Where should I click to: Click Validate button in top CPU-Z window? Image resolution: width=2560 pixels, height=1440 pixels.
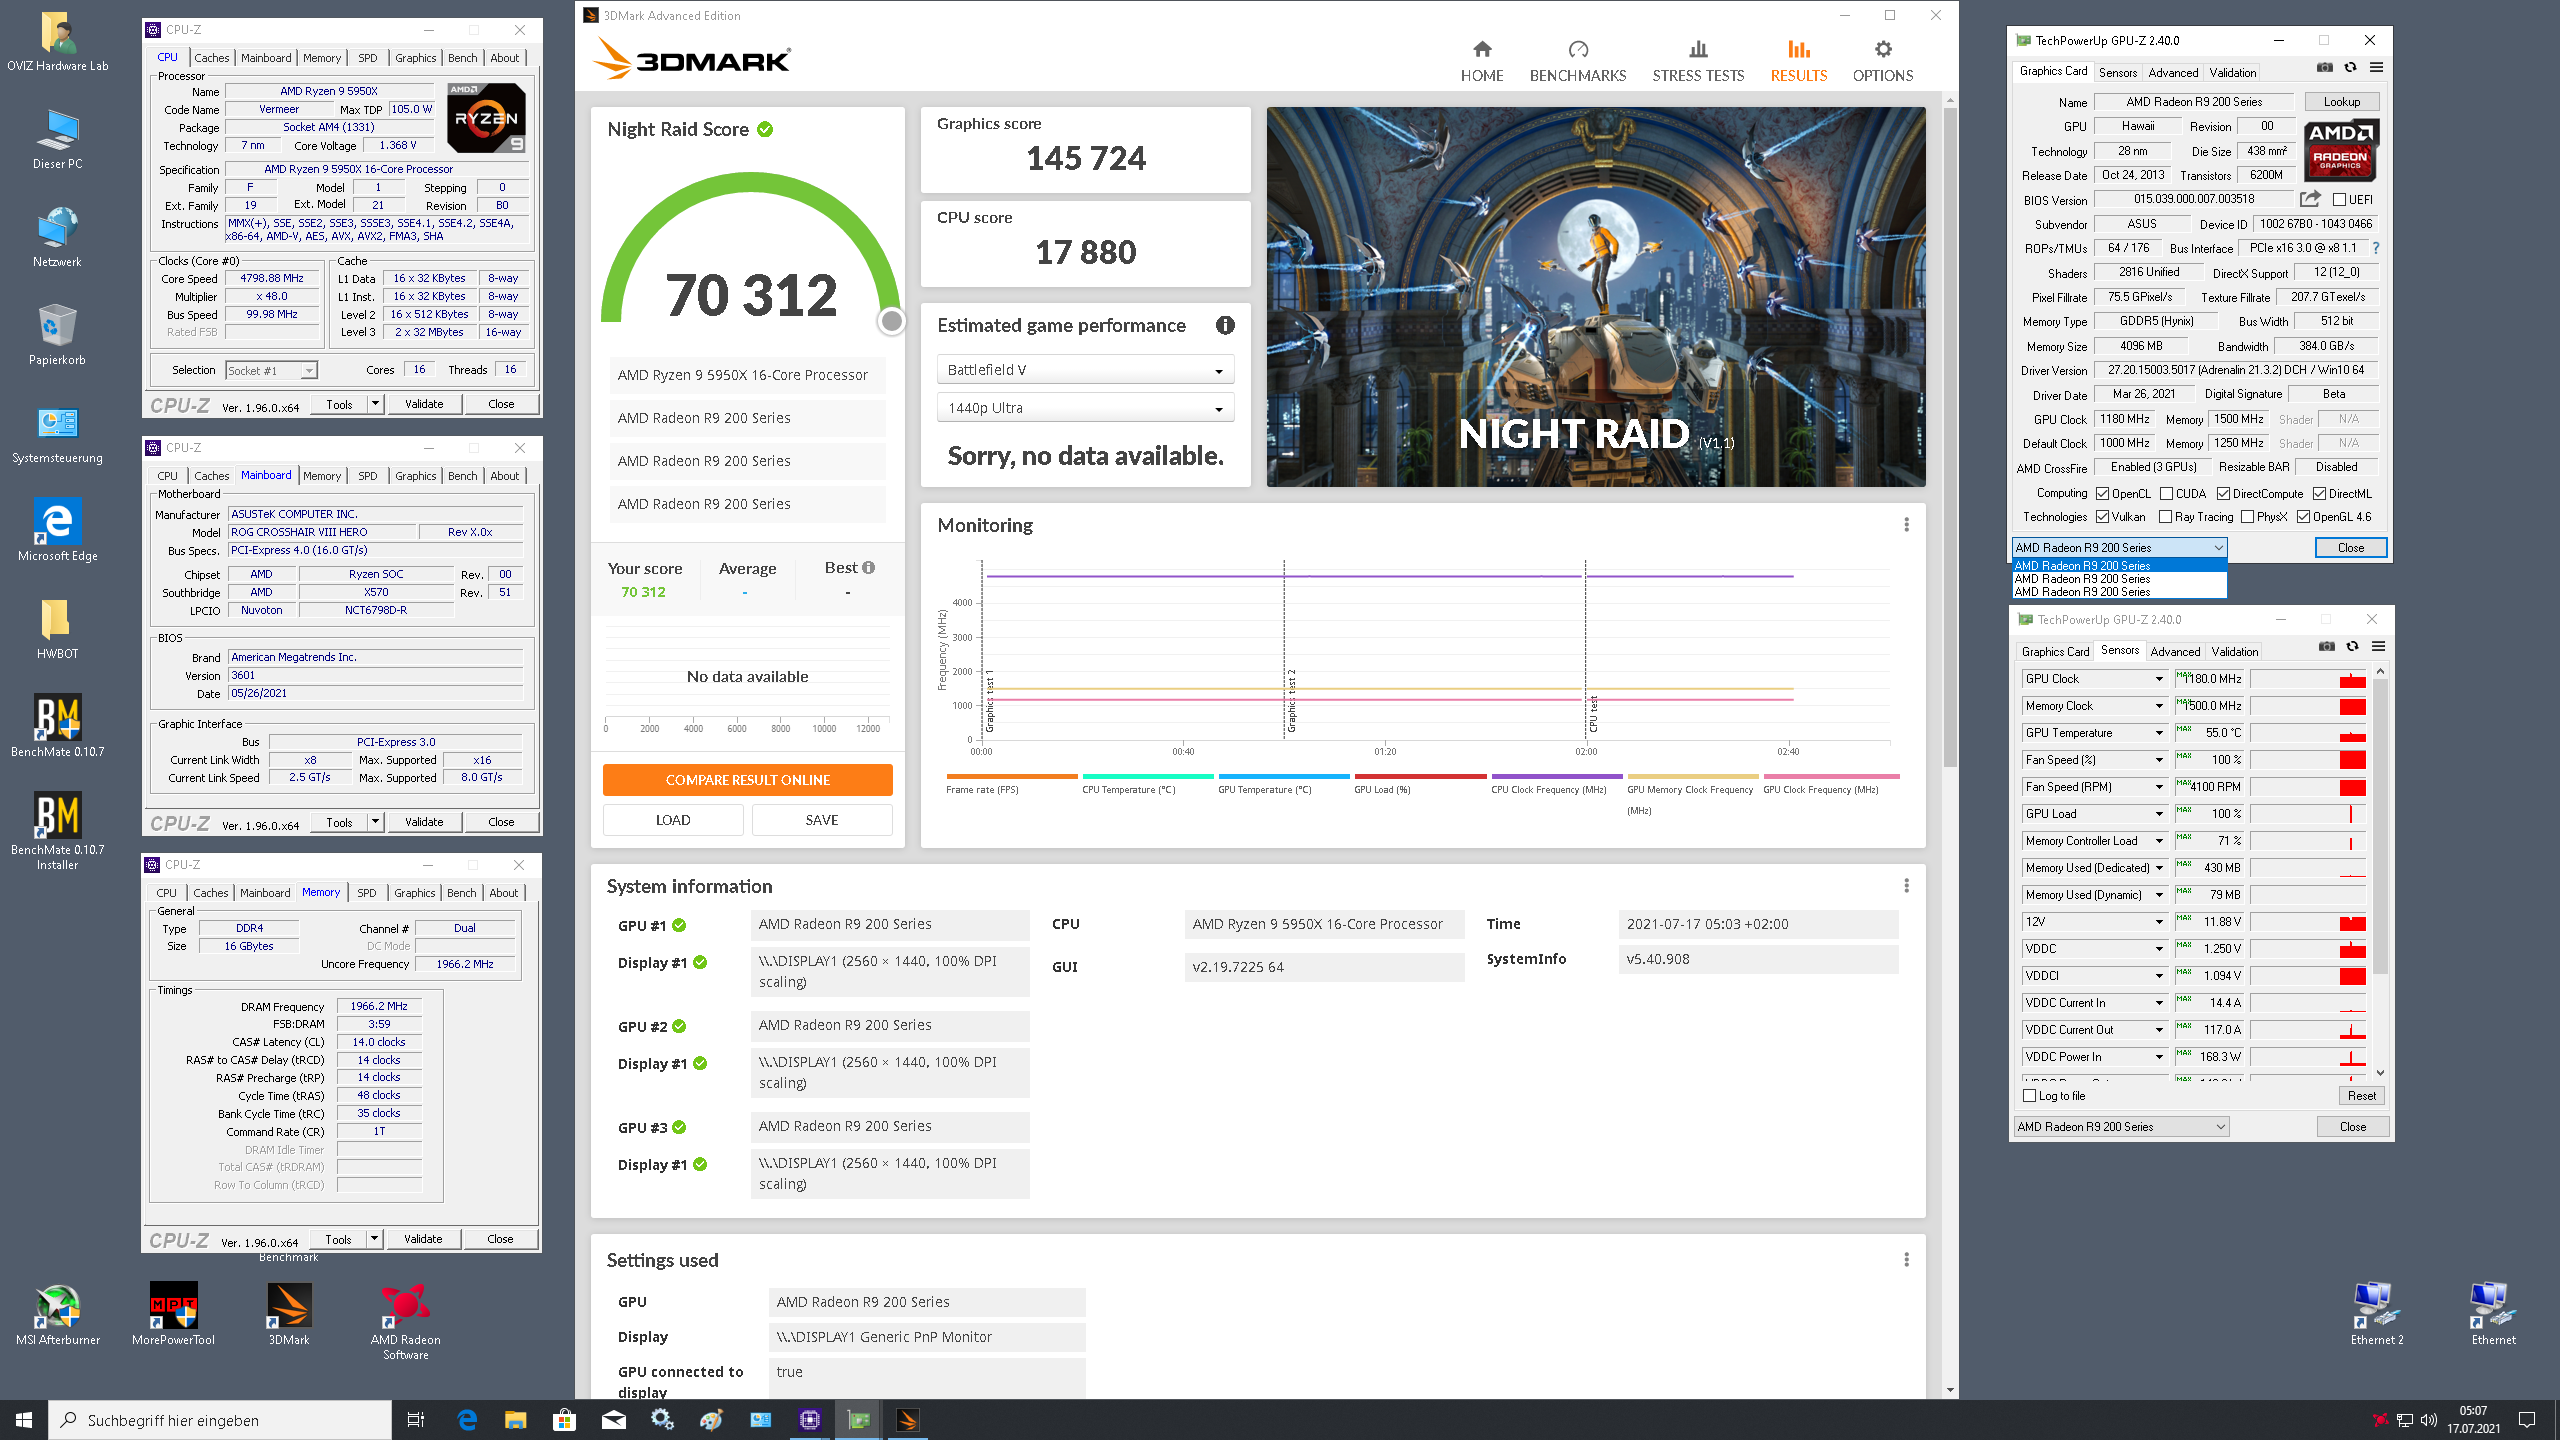(424, 404)
